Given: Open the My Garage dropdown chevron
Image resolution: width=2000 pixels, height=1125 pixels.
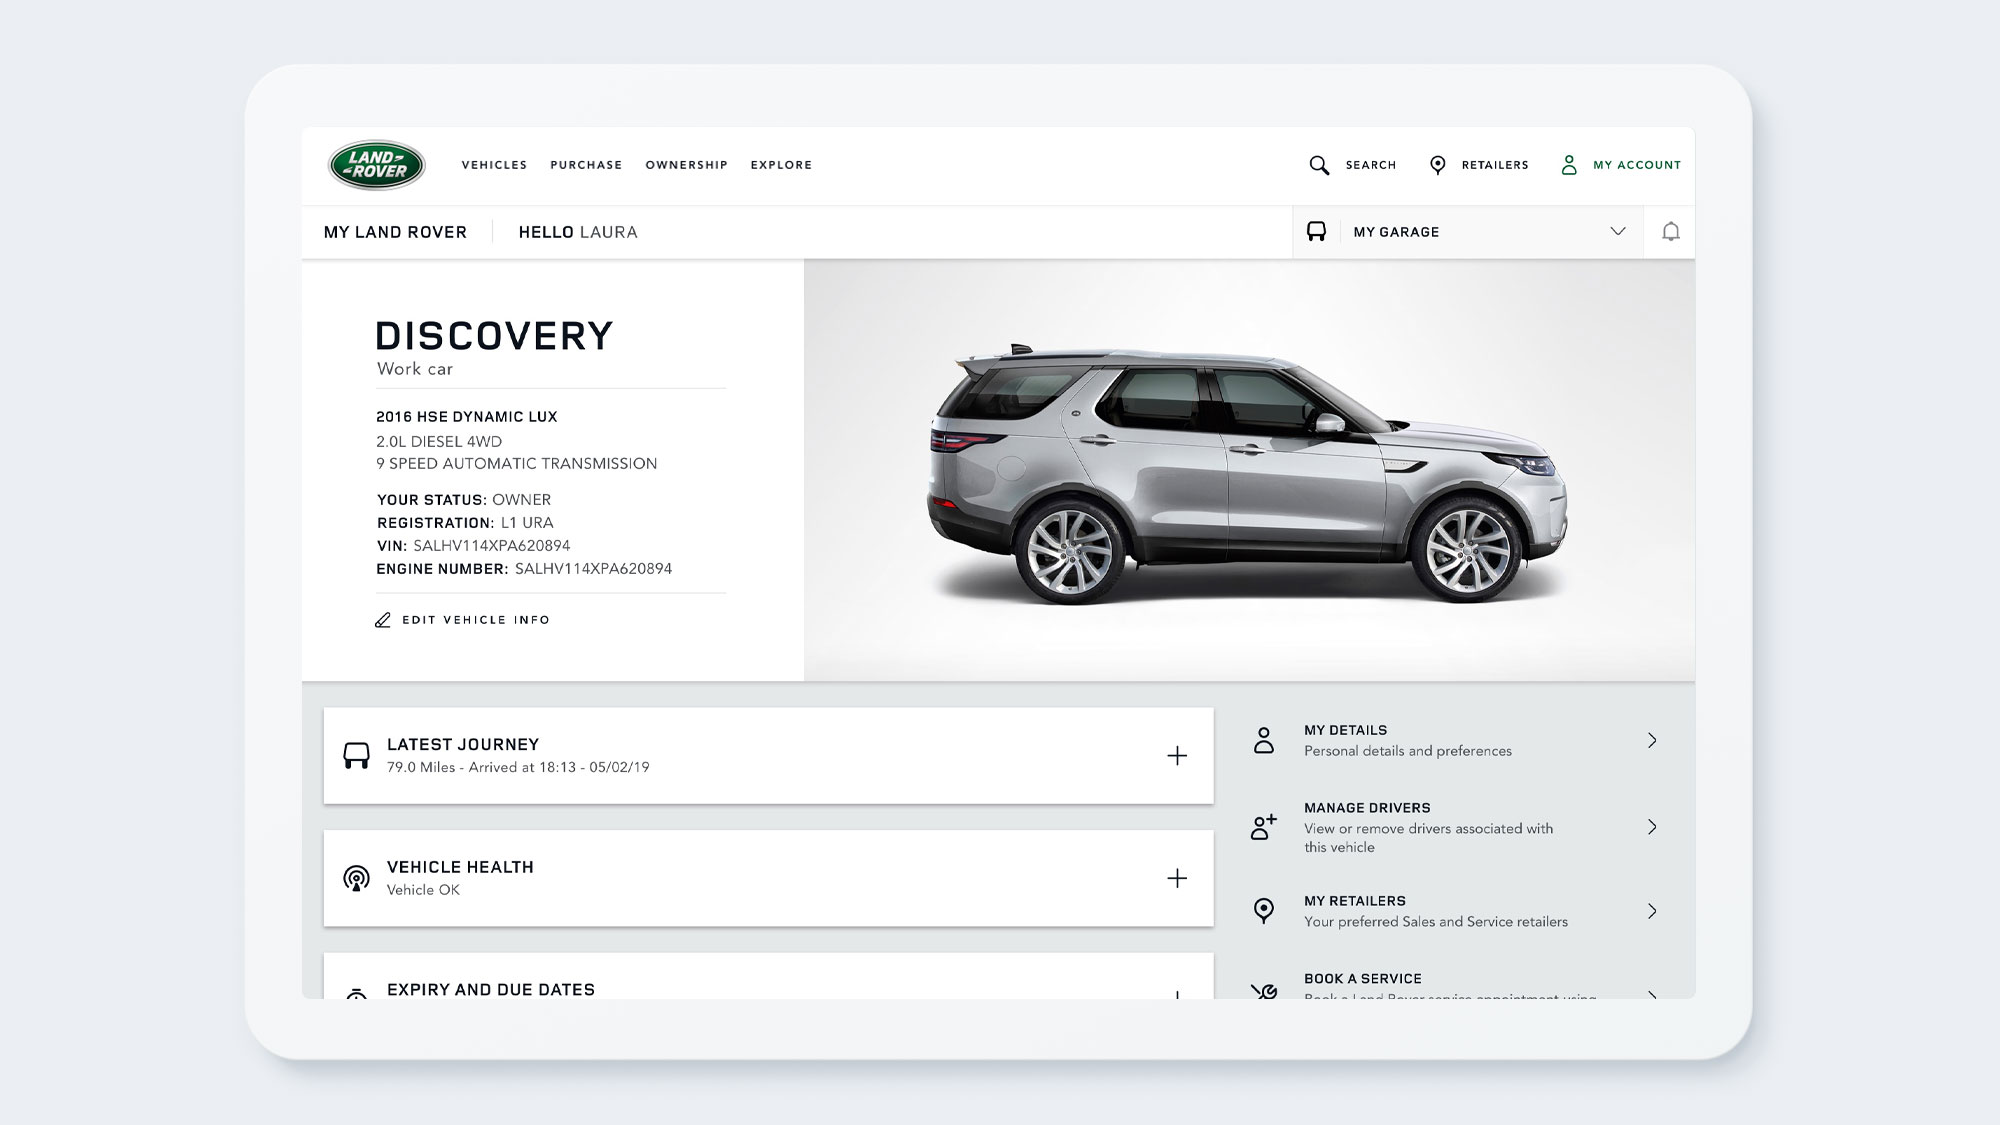Looking at the screenshot, I should tap(1618, 232).
